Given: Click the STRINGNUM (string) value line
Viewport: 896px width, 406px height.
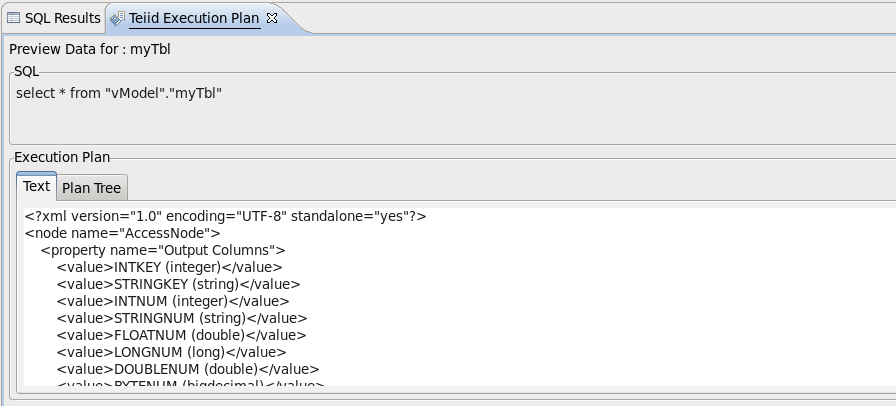Looking at the screenshot, I should [181, 318].
